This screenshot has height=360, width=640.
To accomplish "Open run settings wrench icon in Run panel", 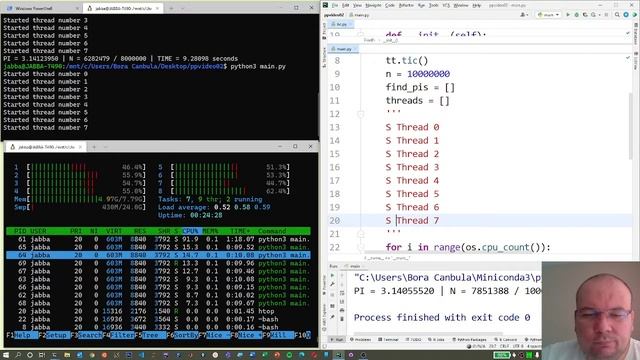I will point(332,284).
